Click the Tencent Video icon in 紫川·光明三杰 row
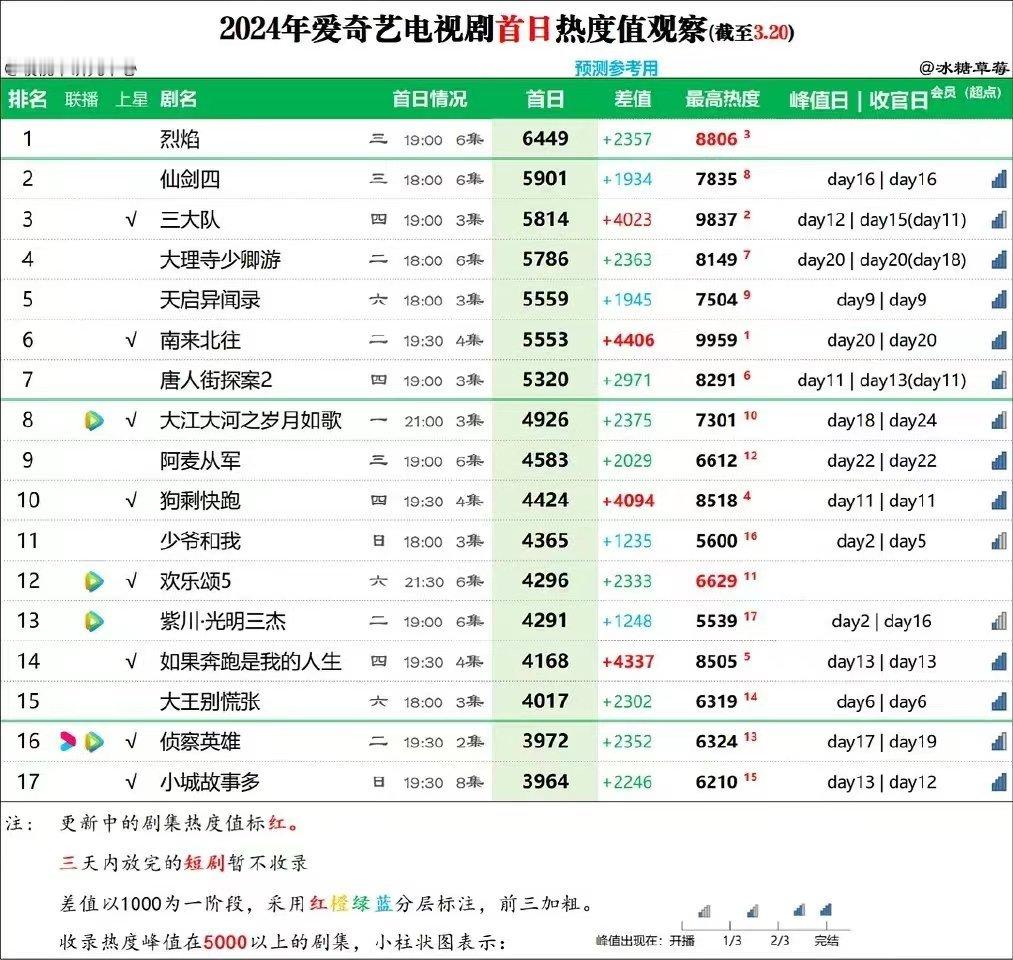This screenshot has width=1013, height=960. click(x=94, y=621)
